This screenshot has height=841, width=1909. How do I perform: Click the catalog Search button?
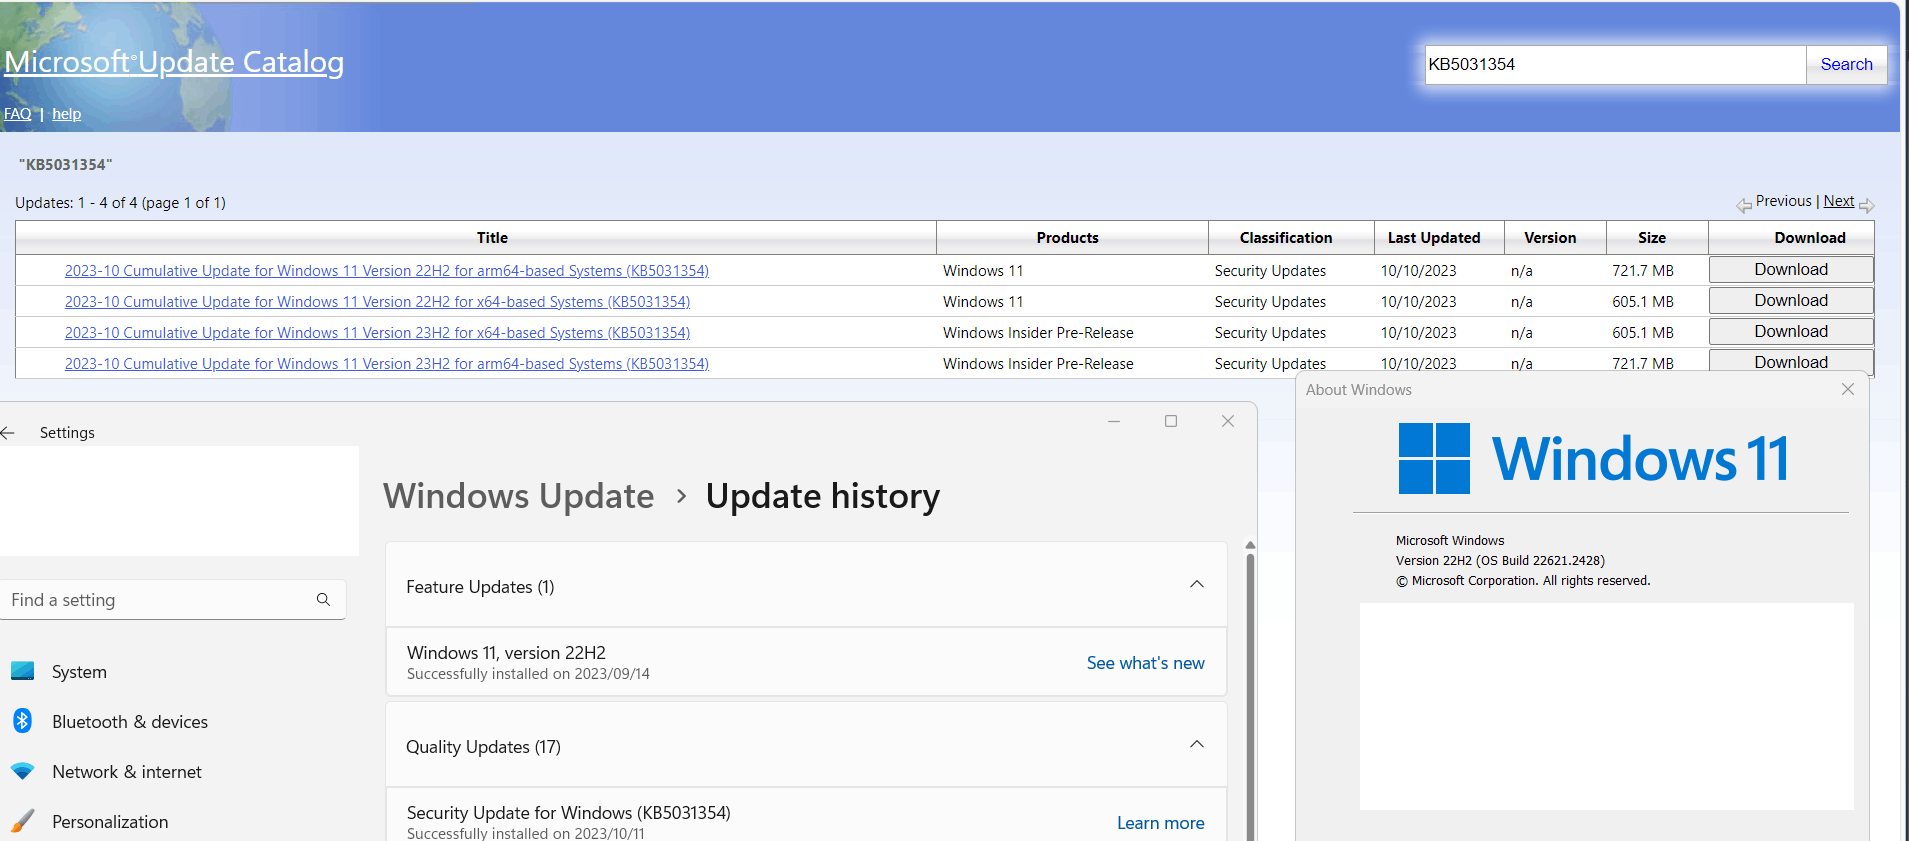coord(1846,64)
